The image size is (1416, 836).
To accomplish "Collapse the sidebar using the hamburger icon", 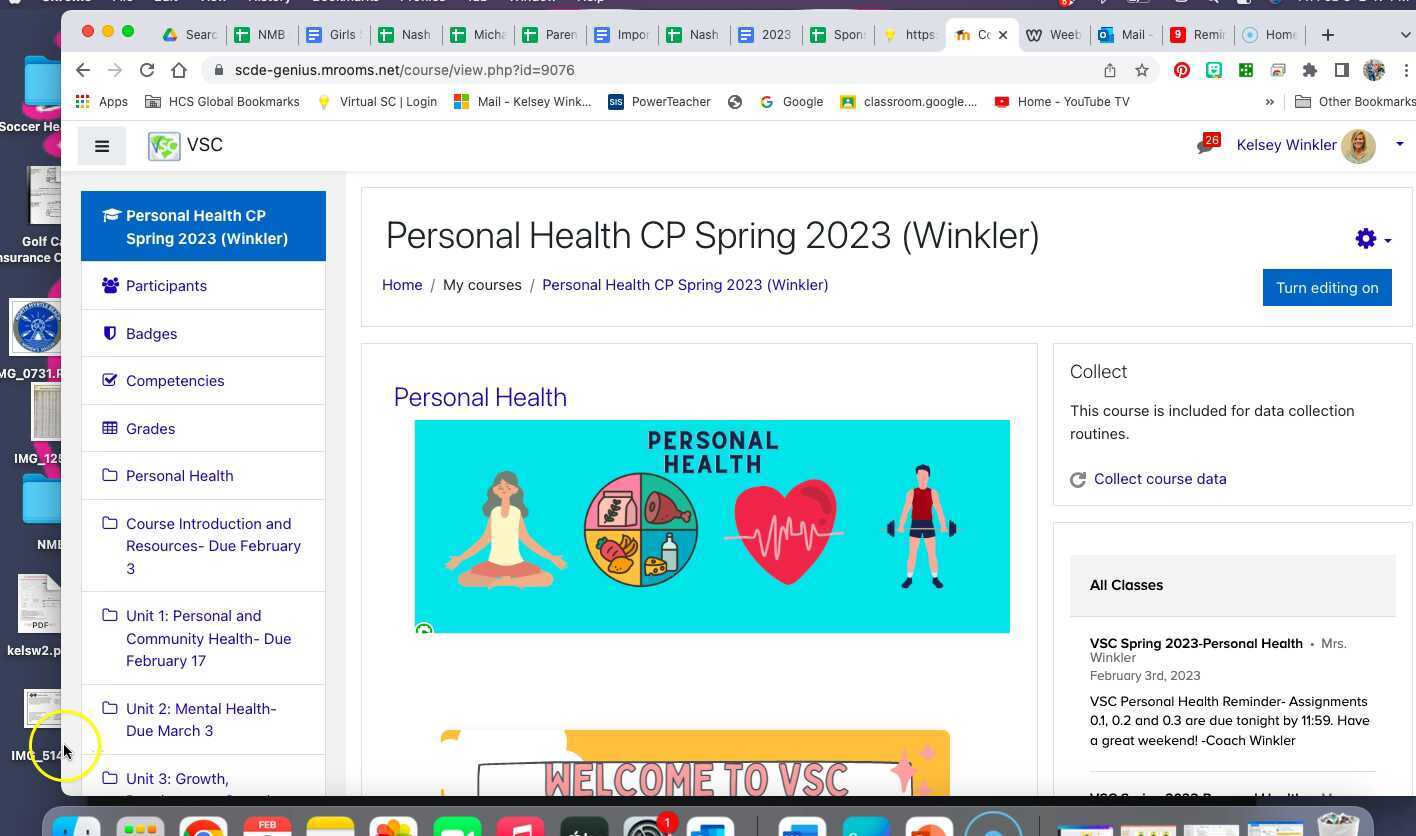I will click(101, 146).
